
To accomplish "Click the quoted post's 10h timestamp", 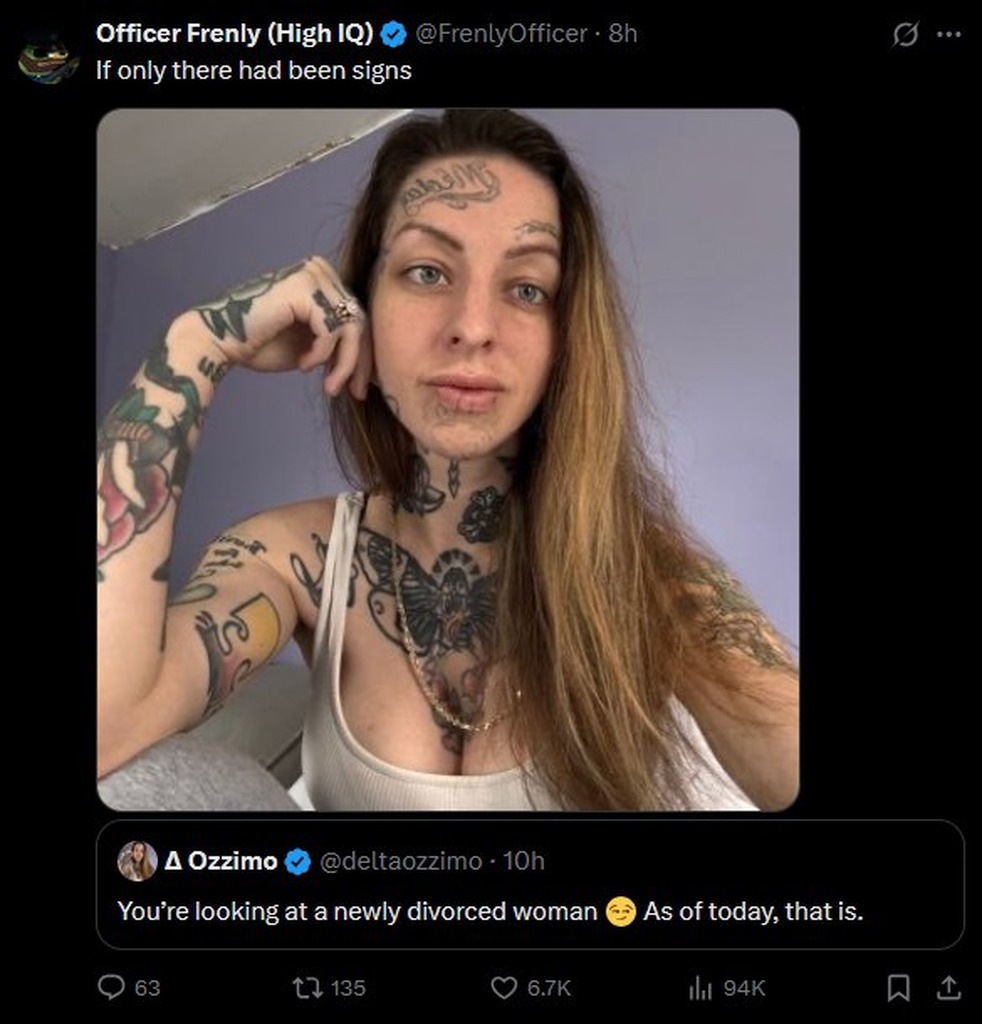I will [524, 861].
